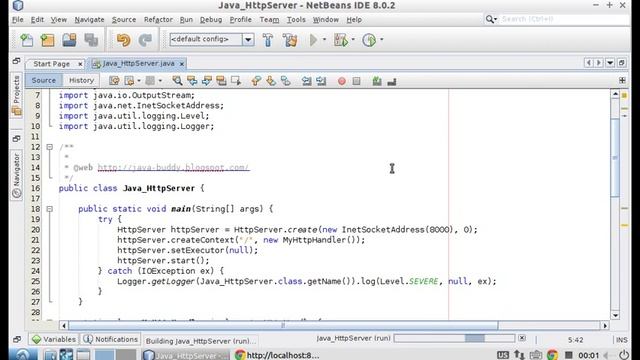Click Shift Line Left icon
This screenshot has height=360, width=640.
pos(307,81)
